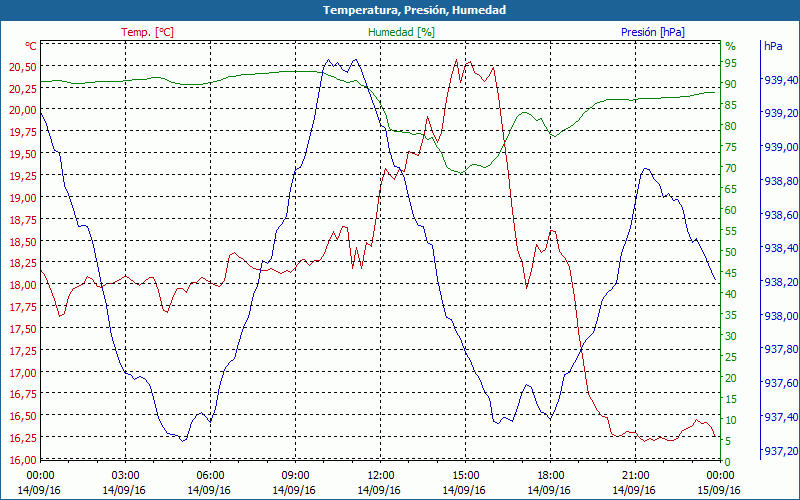
Task: Click the 25 humidity axis value
Action: click(731, 357)
